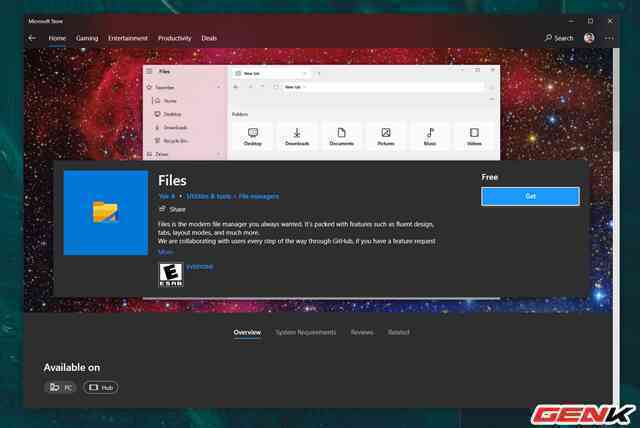Screen dimensions: 640x428
Task: Switch to the Gaming tab
Action: tap(87, 38)
